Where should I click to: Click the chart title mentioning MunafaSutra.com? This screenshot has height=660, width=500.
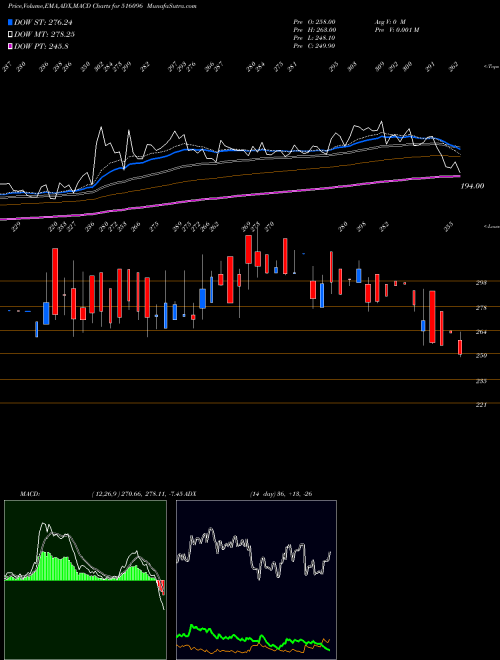(102, 6)
